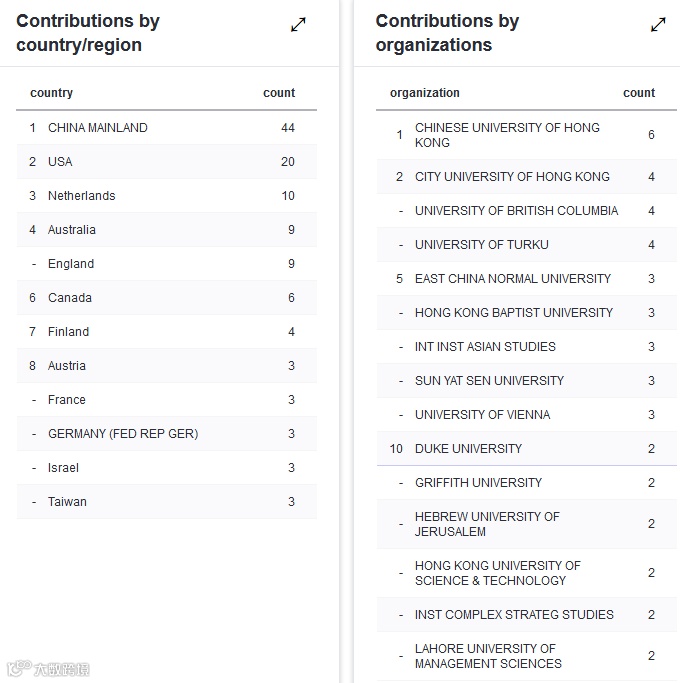Click CITY UNIVERSITY OF HONG KONG entry

tap(512, 177)
